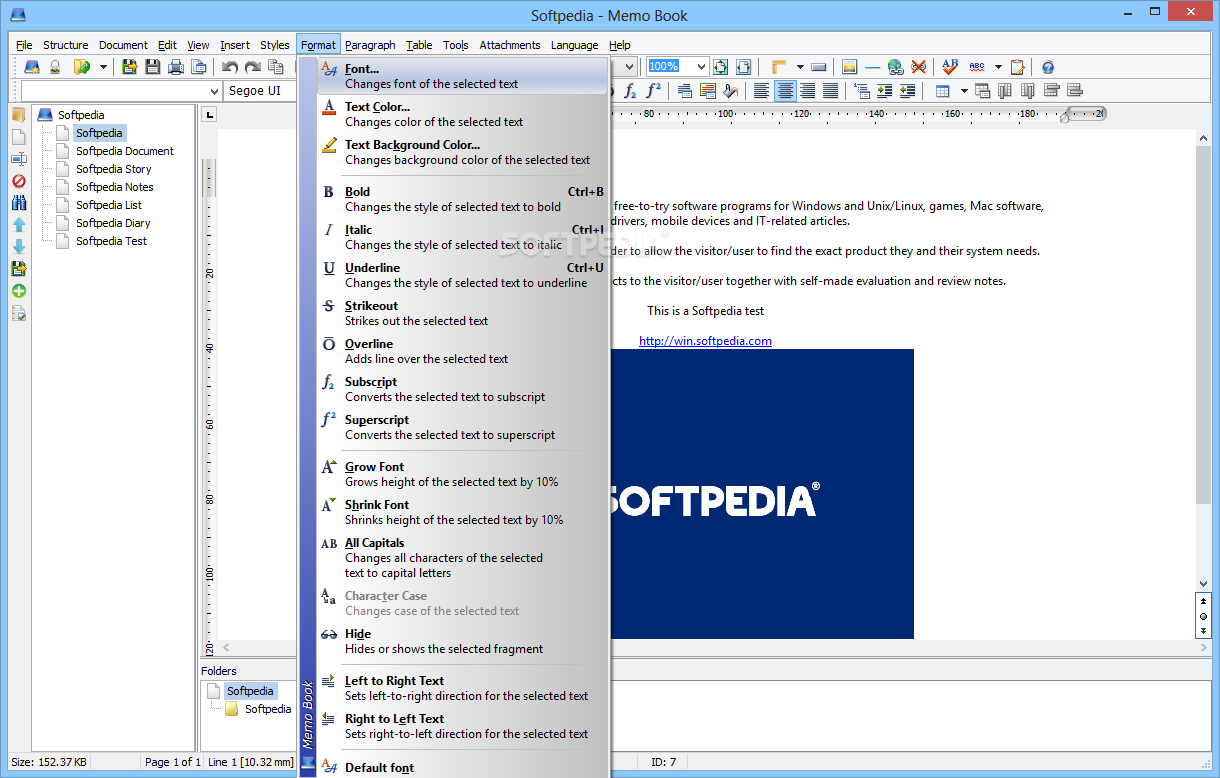Click the plain floppy disk save icon
This screenshot has width=1220, height=778.
[153, 67]
